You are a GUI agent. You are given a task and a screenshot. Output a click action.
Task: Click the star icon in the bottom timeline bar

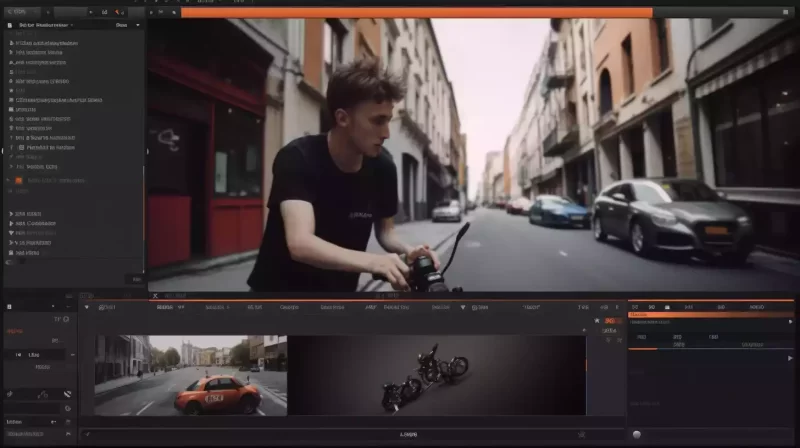pyautogui.click(x=581, y=435)
